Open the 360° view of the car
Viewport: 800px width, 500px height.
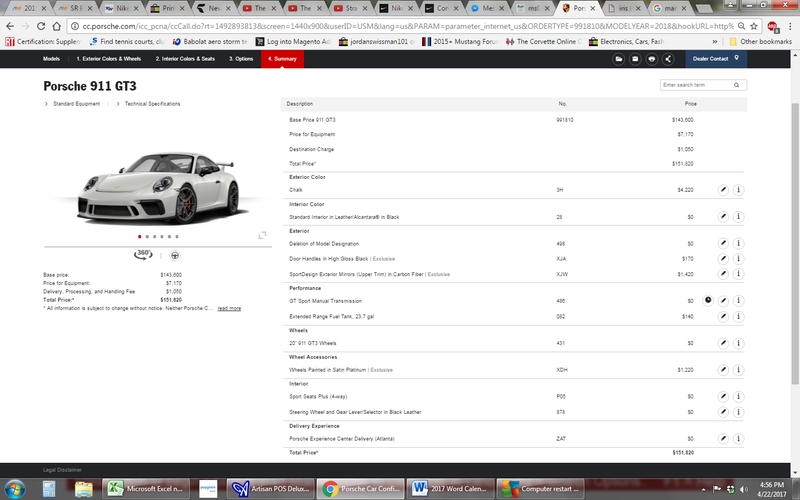(x=143, y=254)
